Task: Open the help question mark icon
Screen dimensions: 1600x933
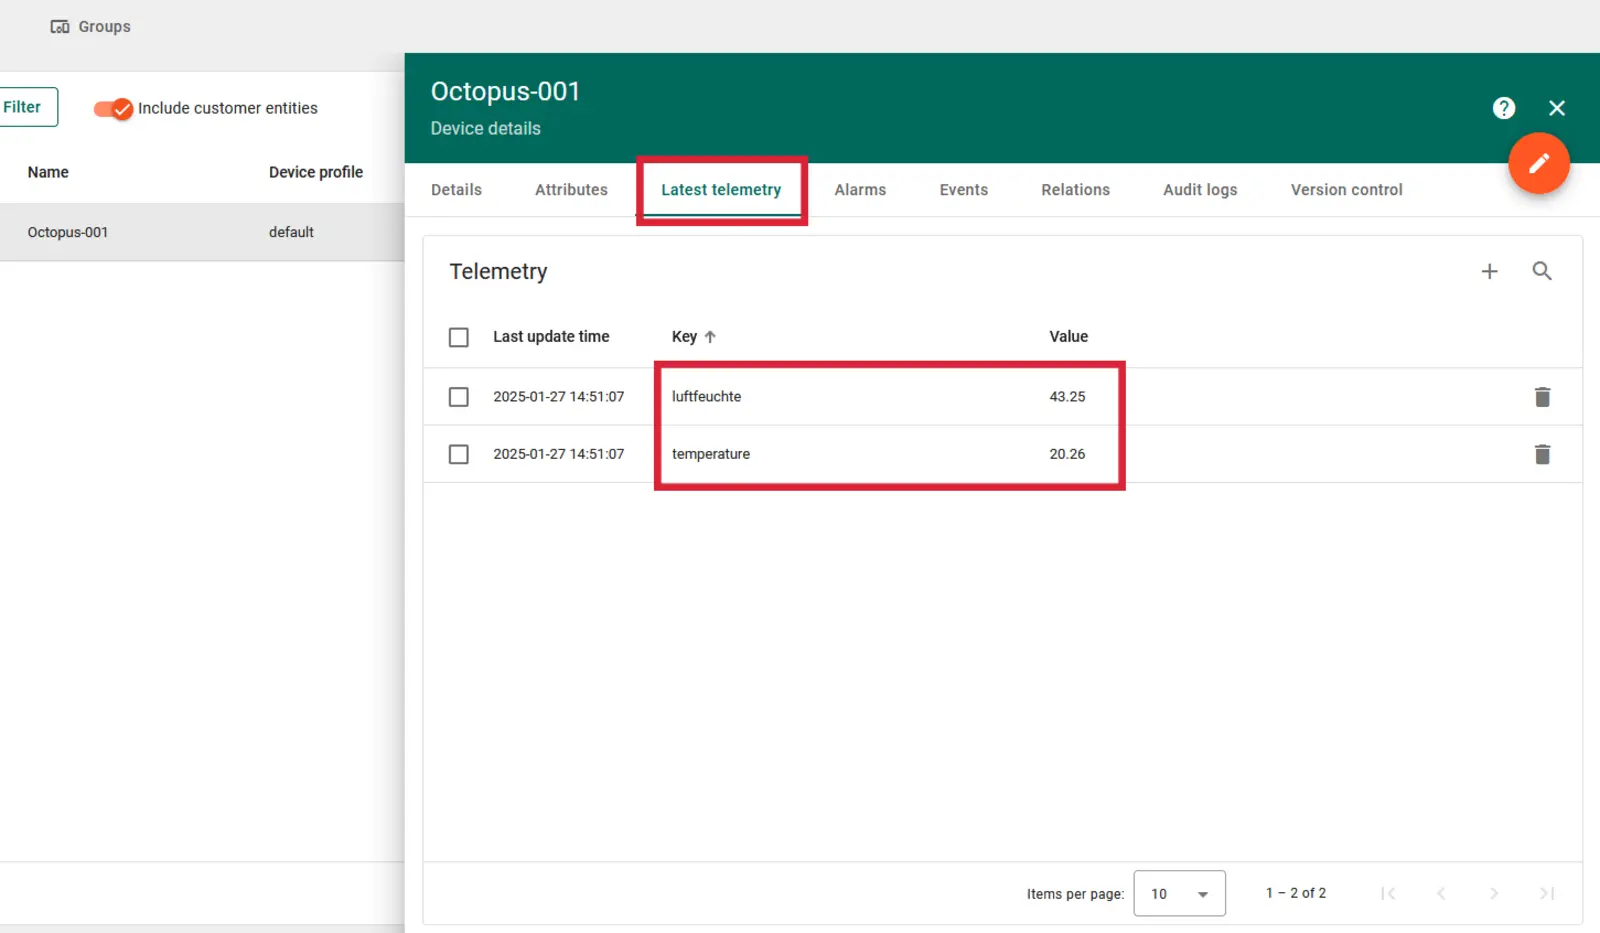Action: (x=1503, y=108)
